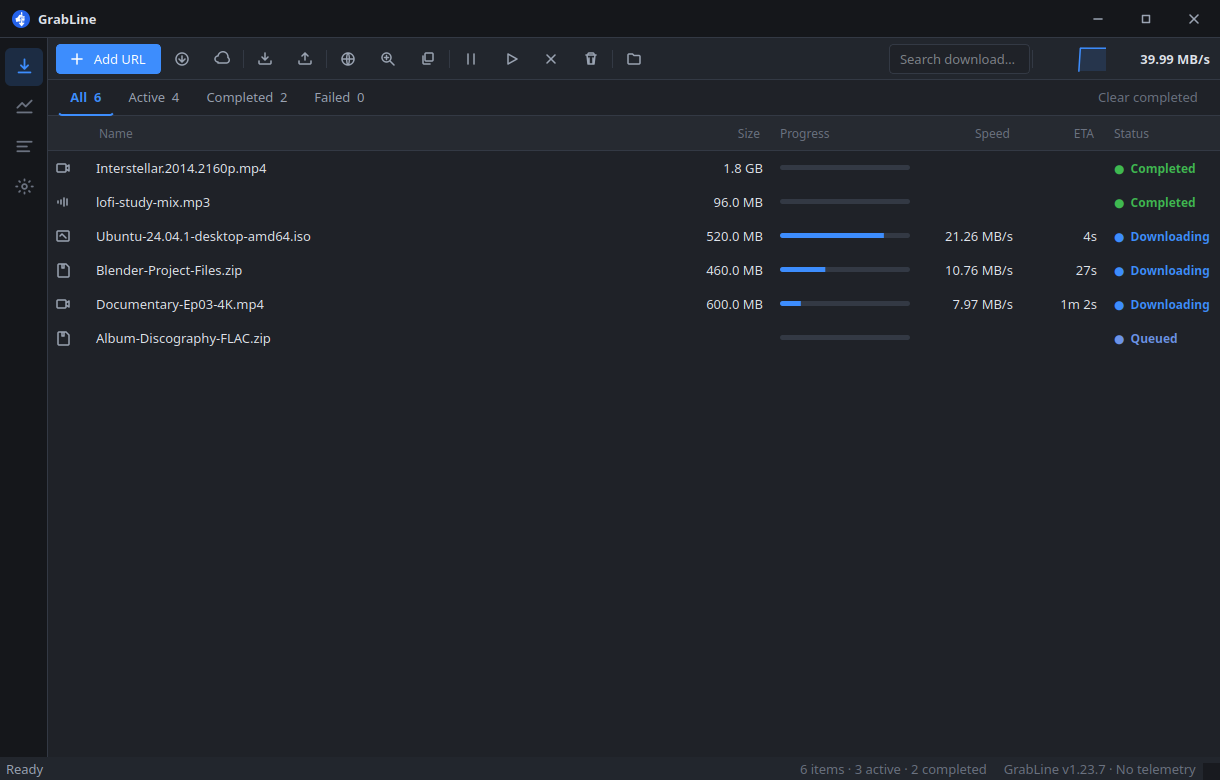1220x780 pixels.
Task: Open download folder with the folder icon
Action: [x=634, y=59]
